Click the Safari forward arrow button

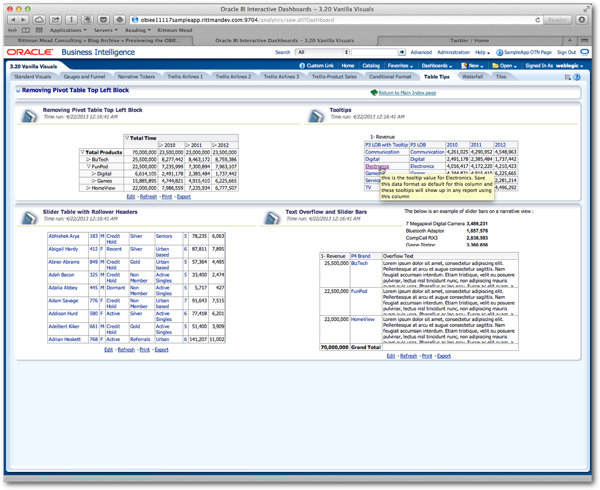[x=23, y=20]
